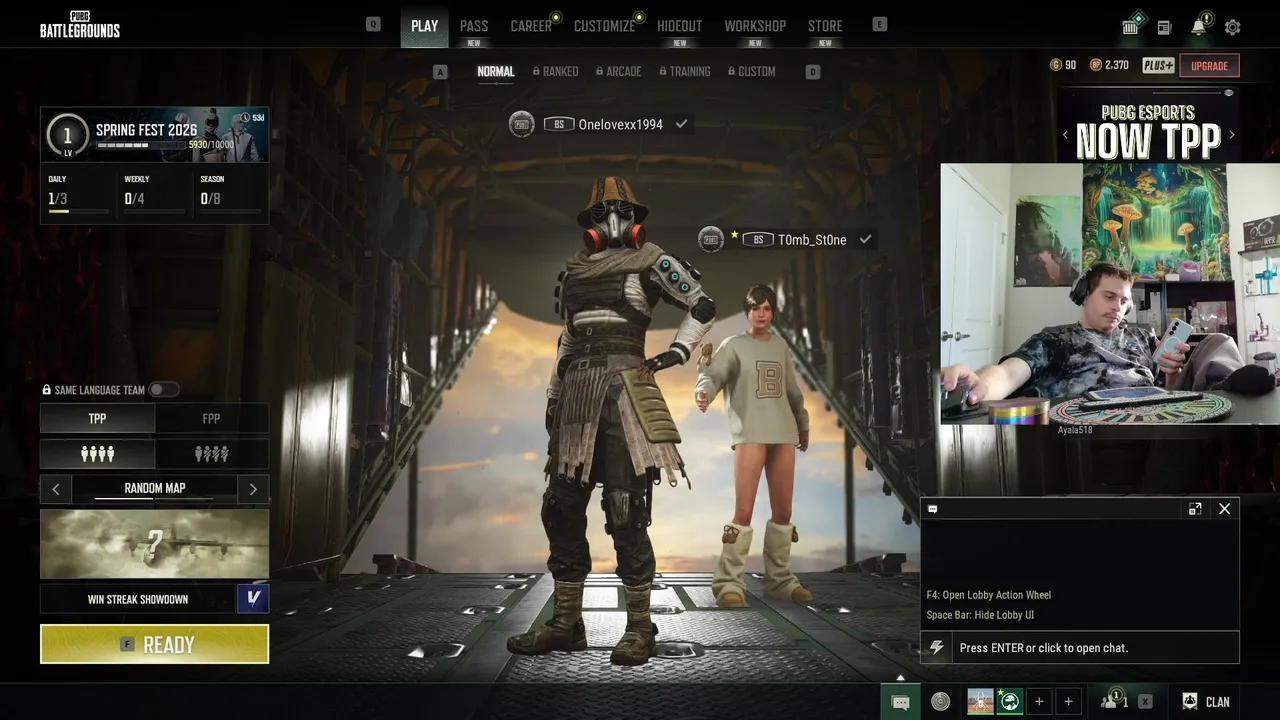
Task: Click the UPGRADE button
Action: (1209, 66)
